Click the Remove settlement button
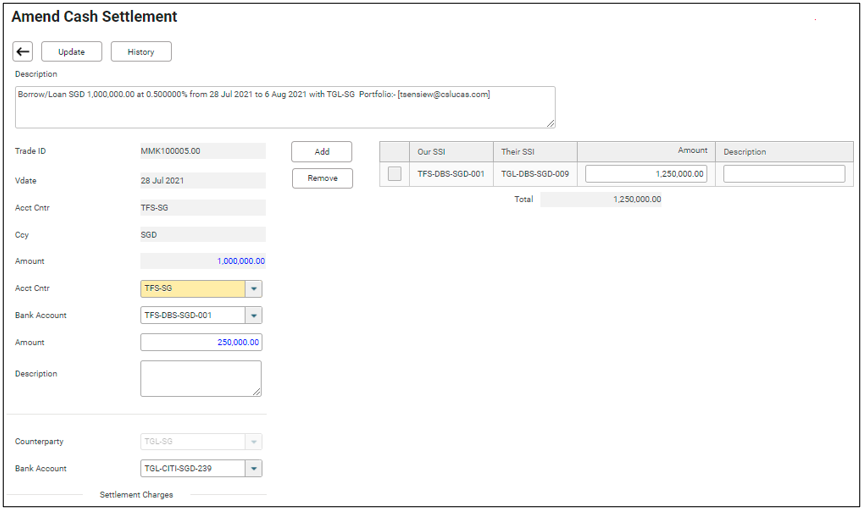This screenshot has height=510, width=864. (x=322, y=179)
